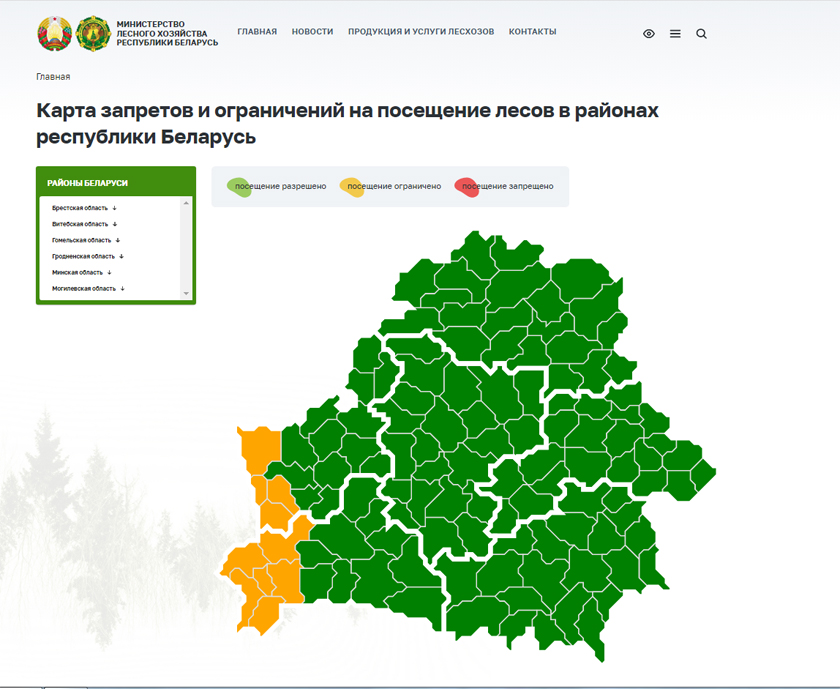Screen dimensions: 840x689
Task: Expand Минская область region list
Action: point(82,272)
